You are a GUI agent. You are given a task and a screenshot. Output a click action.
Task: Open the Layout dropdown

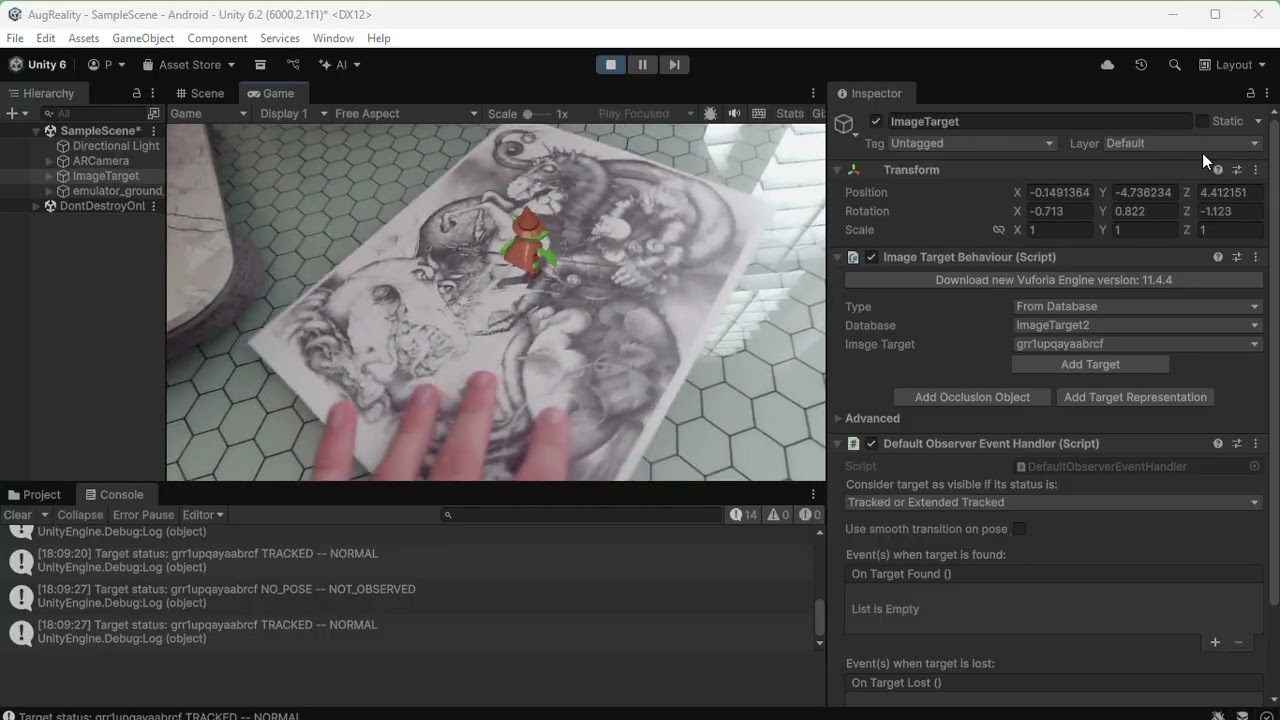(x=1233, y=65)
